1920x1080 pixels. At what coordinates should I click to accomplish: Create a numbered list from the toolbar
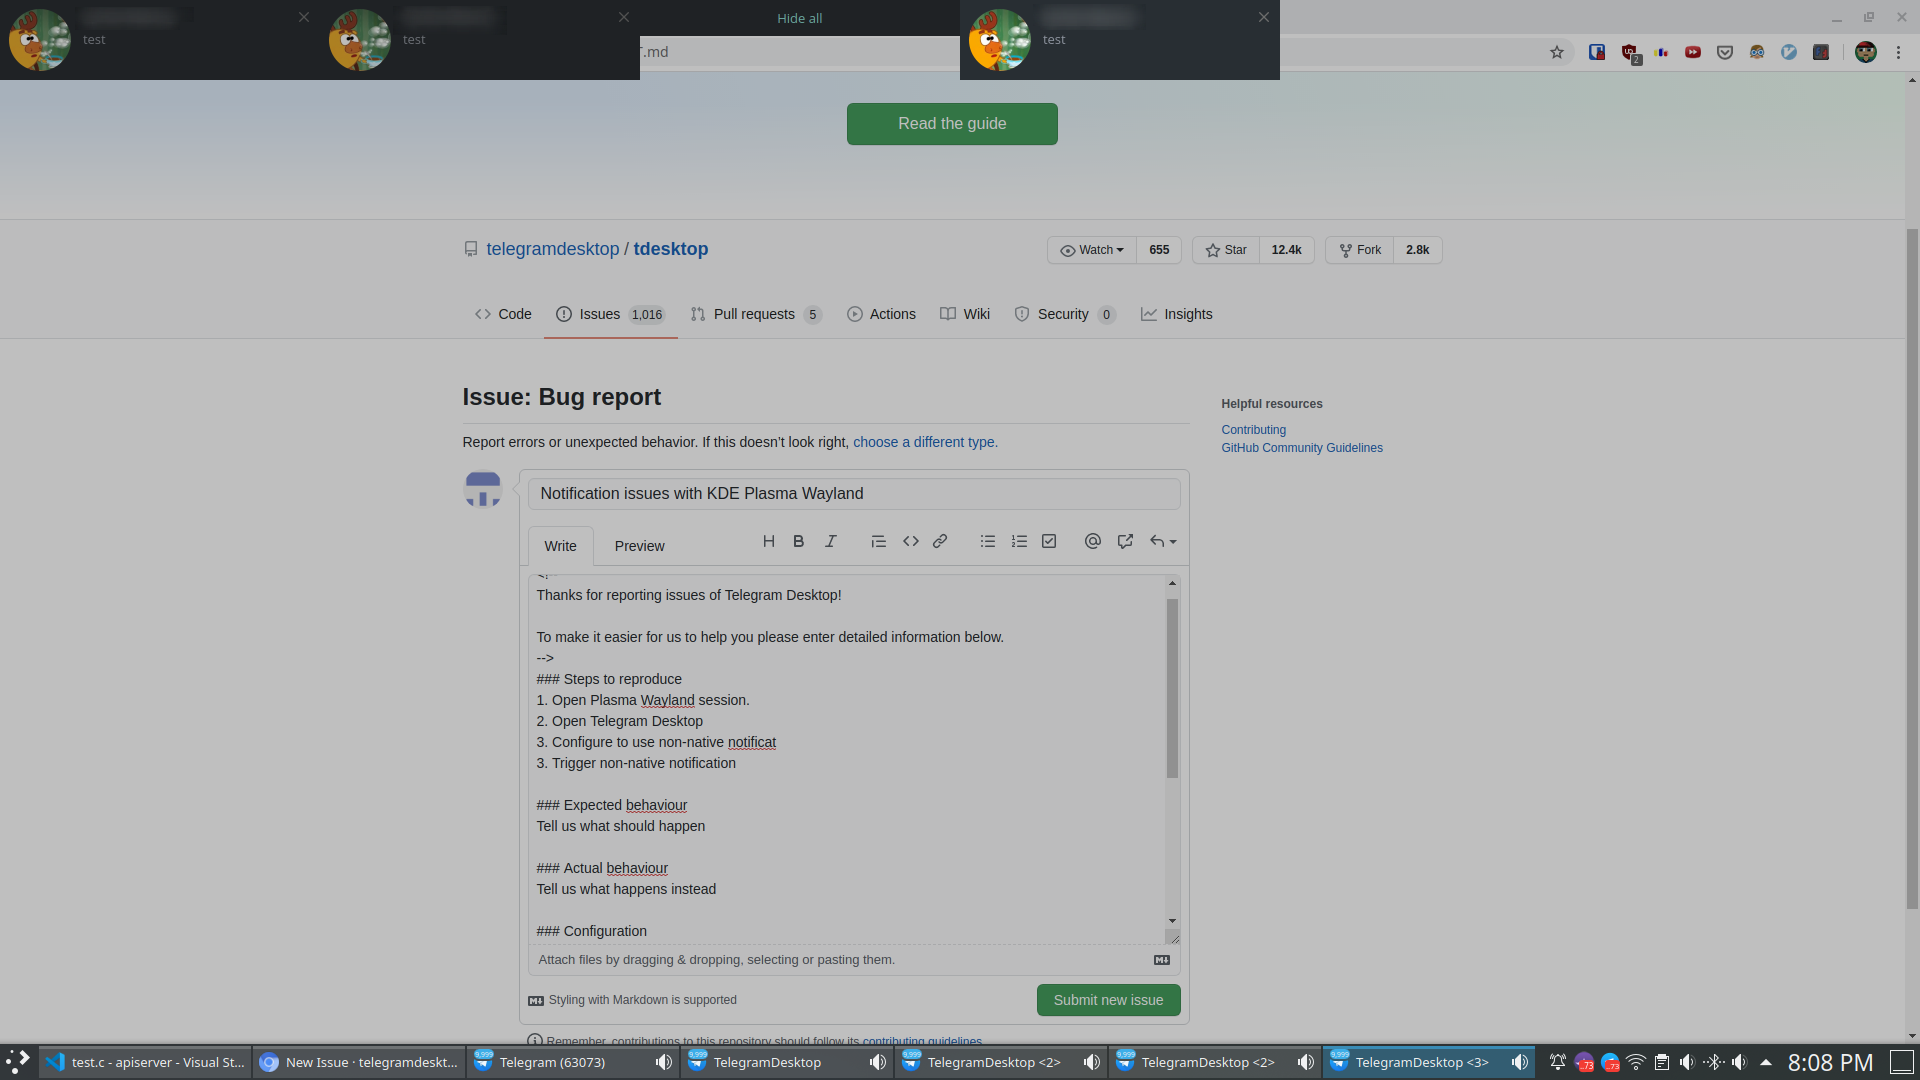1019,541
